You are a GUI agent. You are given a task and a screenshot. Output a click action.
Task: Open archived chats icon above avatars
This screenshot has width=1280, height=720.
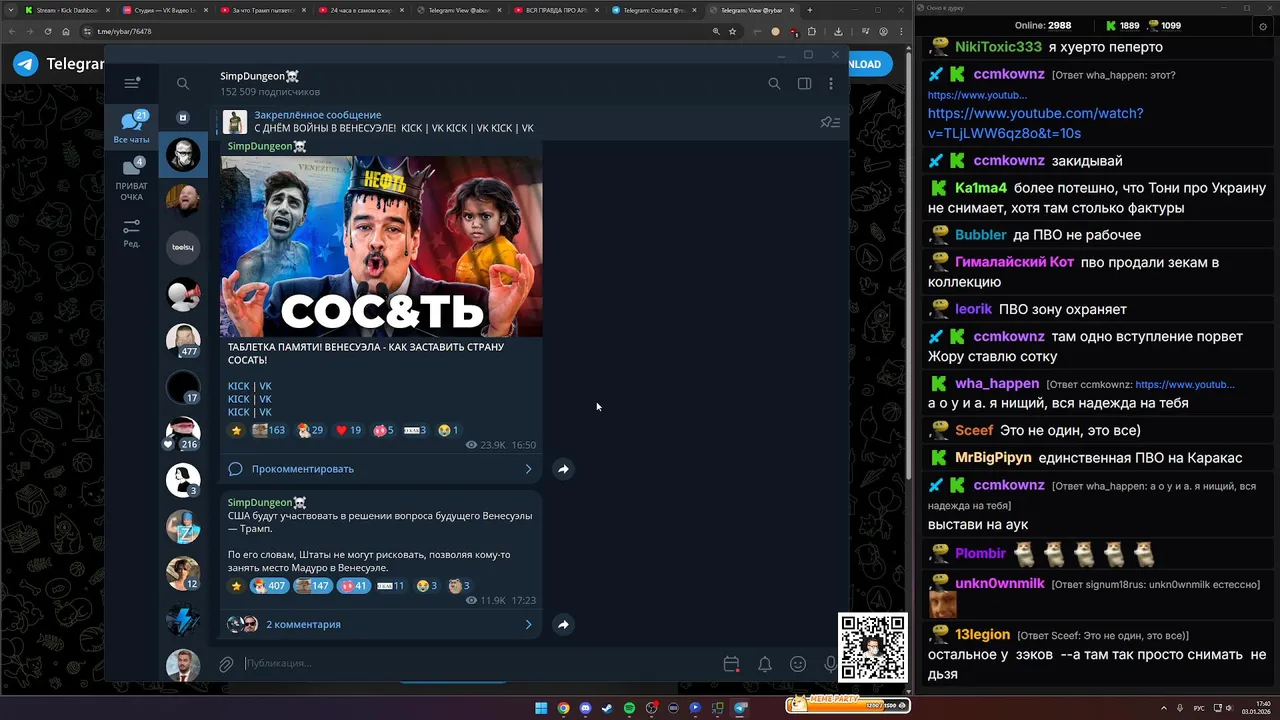tap(183, 117)
